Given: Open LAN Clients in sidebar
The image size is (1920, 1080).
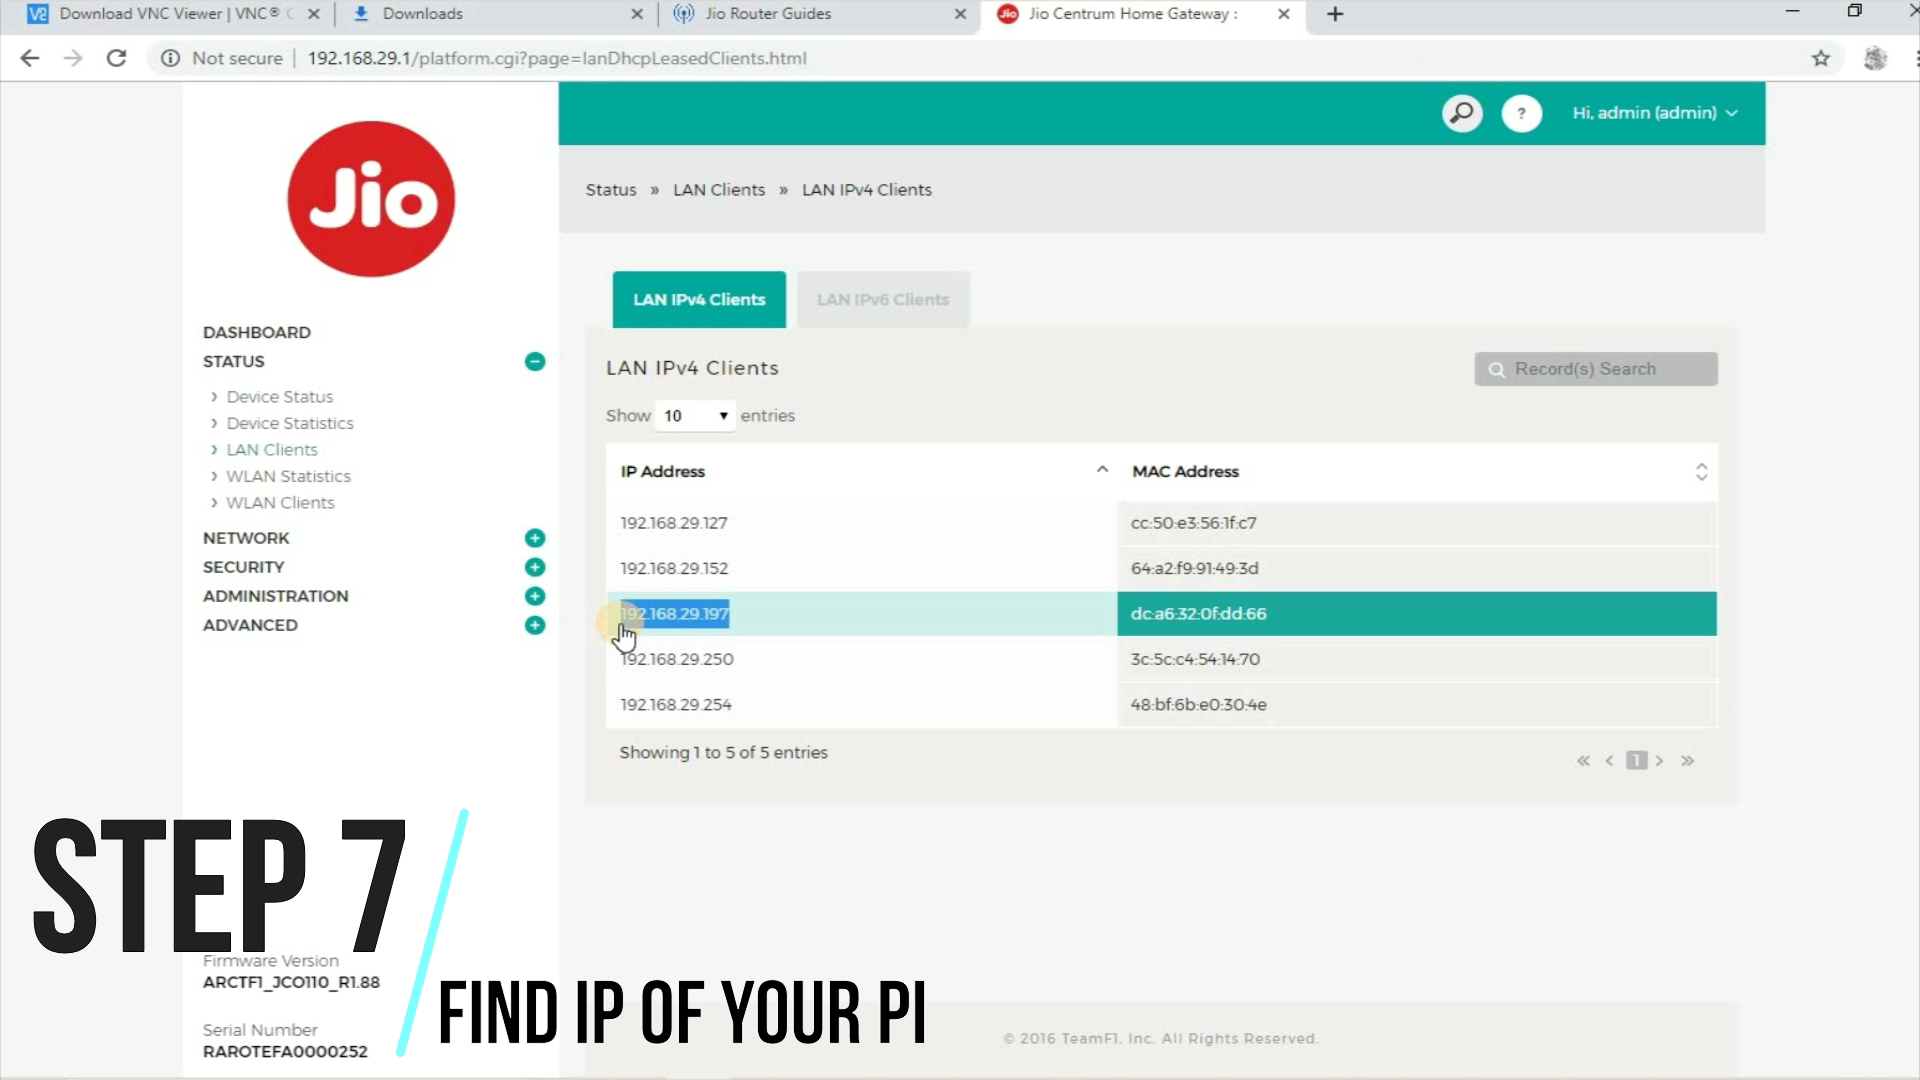Looking at the screenshot, I should 272,450.
